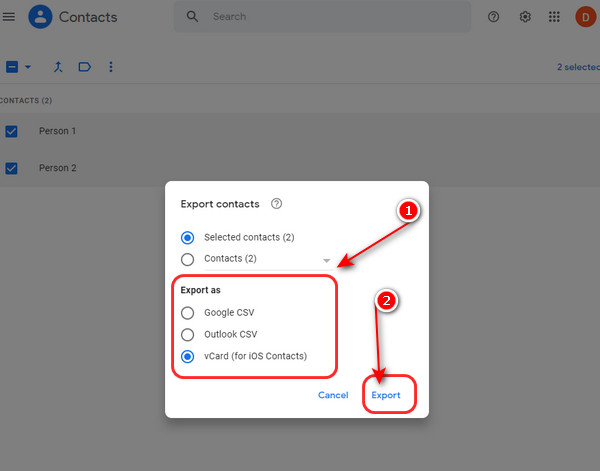Click the Export button
The width and height of the screenshot is (600, 471).
click(386, 395)
